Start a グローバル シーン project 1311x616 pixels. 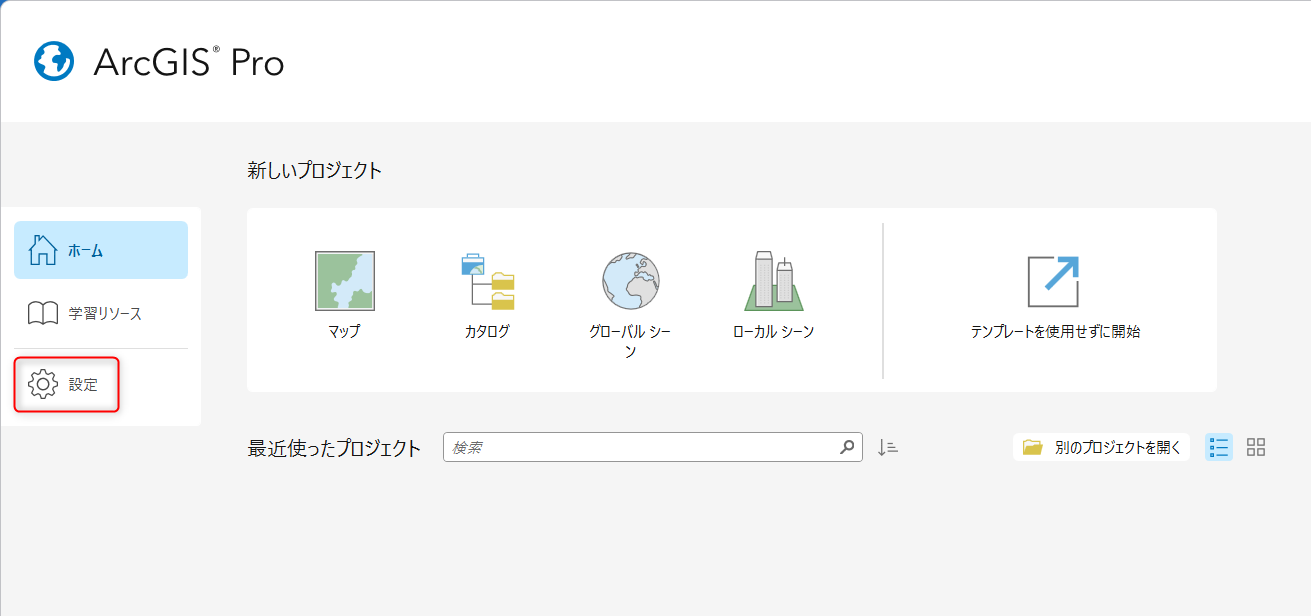631,281
